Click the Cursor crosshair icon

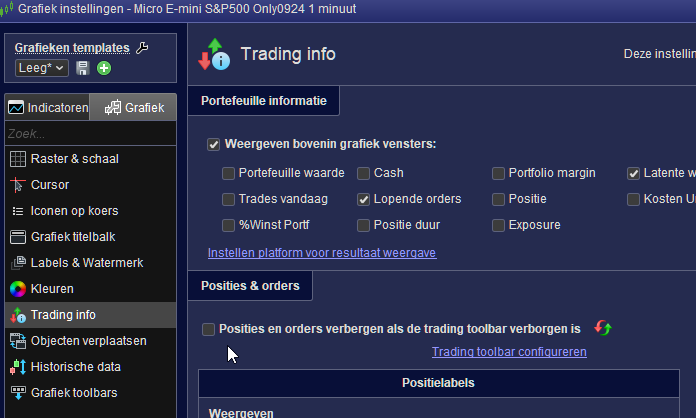point(18,185)
